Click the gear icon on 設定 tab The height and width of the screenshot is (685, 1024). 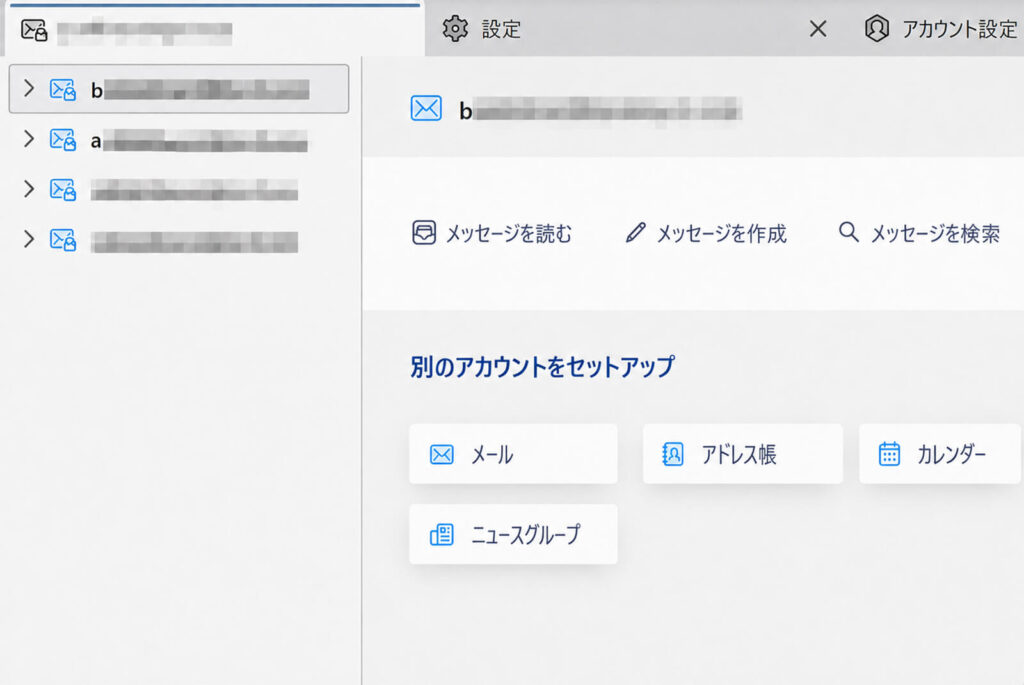(x=455, y=29)
